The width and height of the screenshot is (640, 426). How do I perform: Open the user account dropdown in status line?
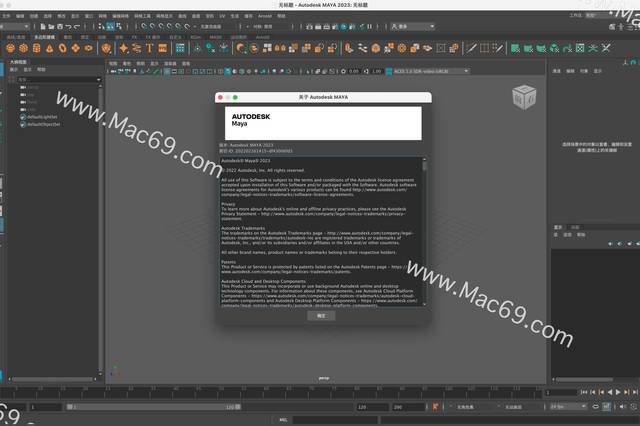413,27
